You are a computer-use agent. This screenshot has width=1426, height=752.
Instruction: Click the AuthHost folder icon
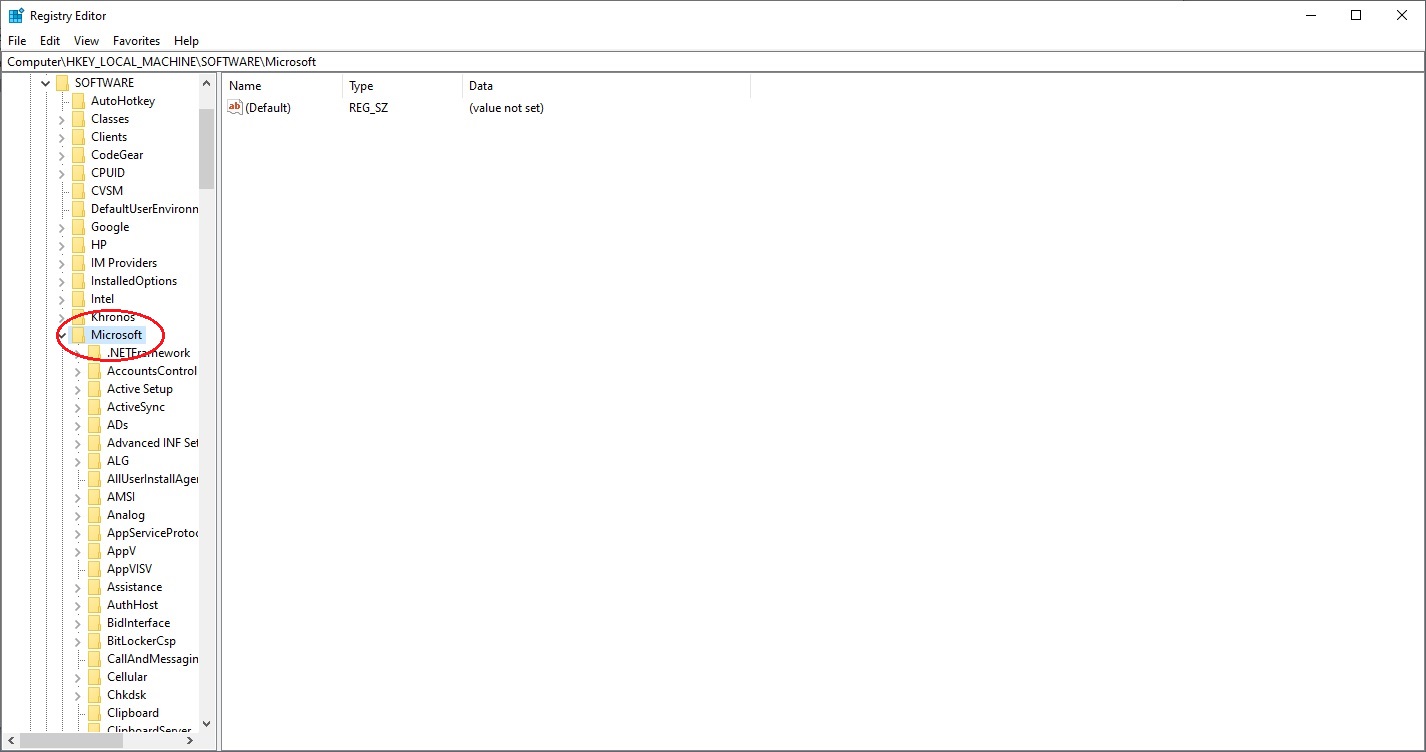pos(94,605)
